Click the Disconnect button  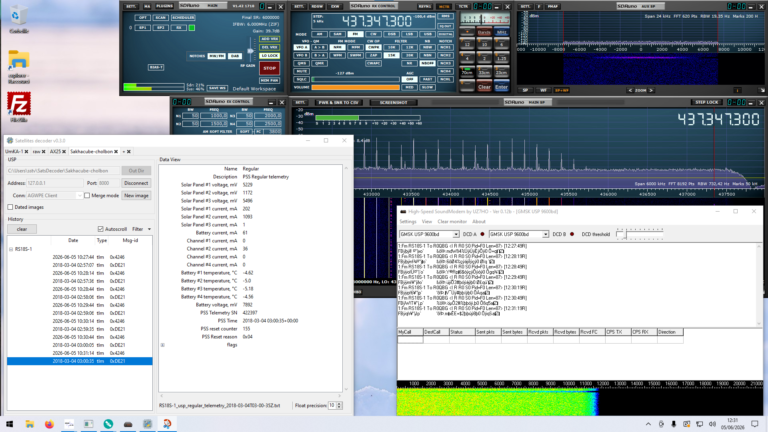[x=136, y=183]
